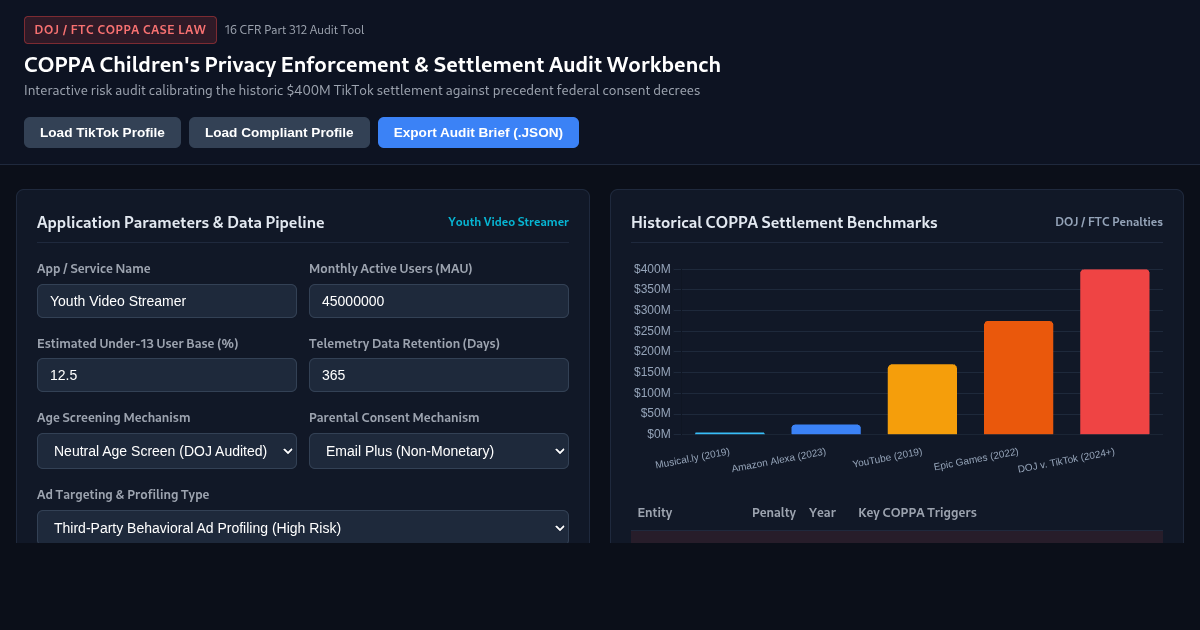Screen dimensions: 1200x630
Task: Click the DOJ / FTC Penalties label
Action: 1109,222
